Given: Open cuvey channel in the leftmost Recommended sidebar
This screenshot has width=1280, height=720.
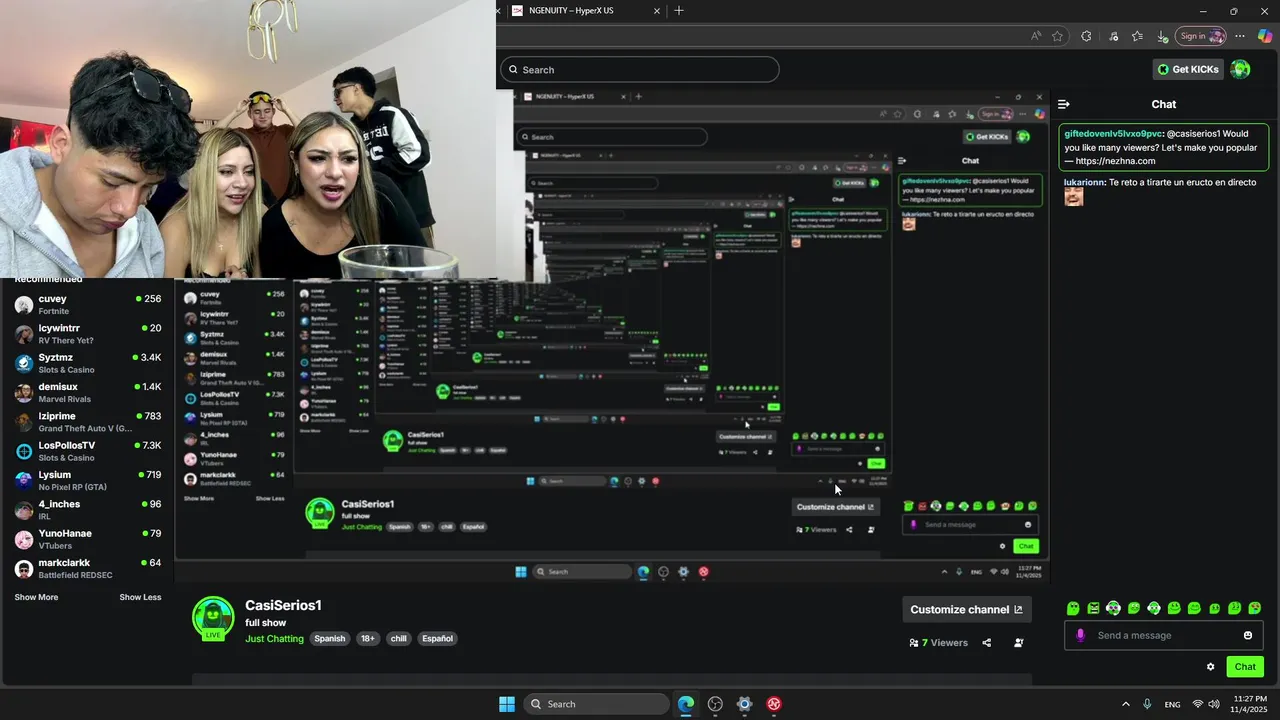Looking at the screenshot, I should coord(88,304).
